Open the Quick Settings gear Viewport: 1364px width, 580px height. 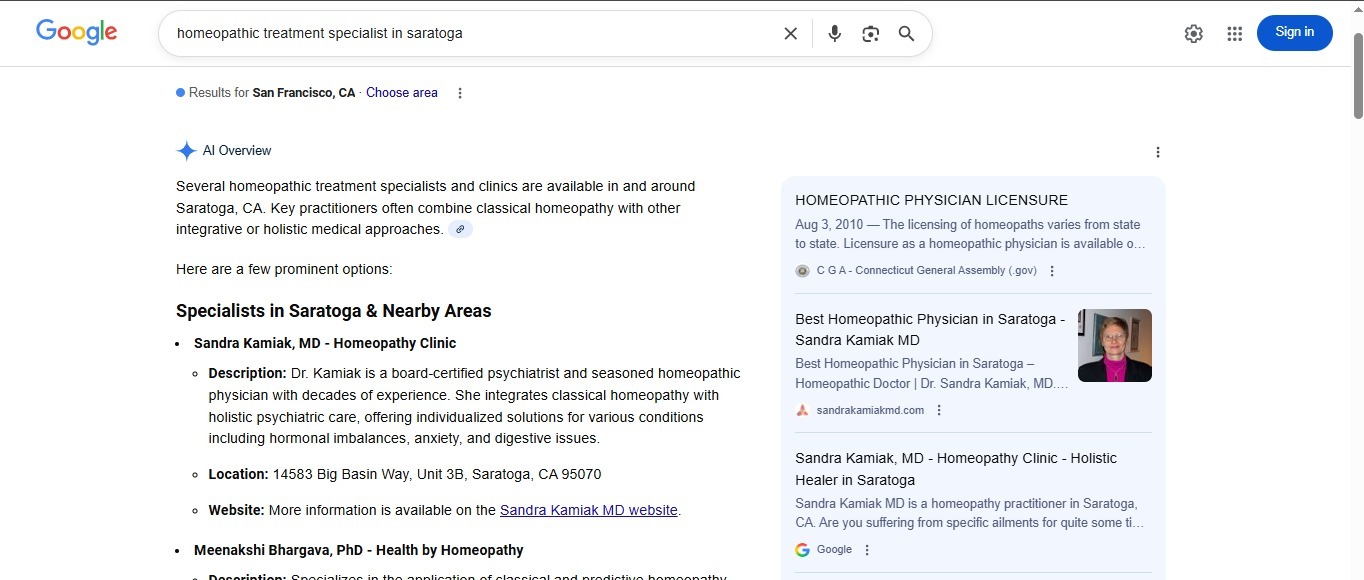[1193, 34]
